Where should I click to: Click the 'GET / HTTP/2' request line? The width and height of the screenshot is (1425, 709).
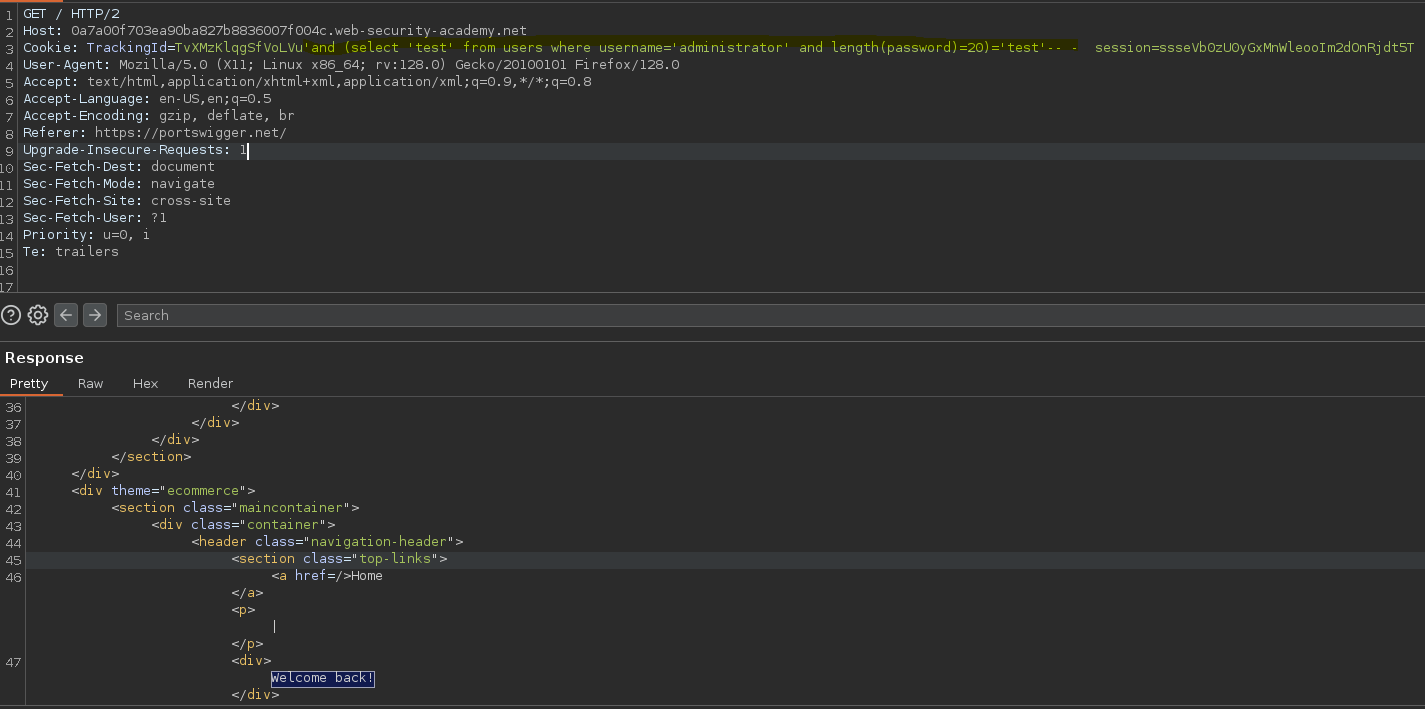[71, 14]
